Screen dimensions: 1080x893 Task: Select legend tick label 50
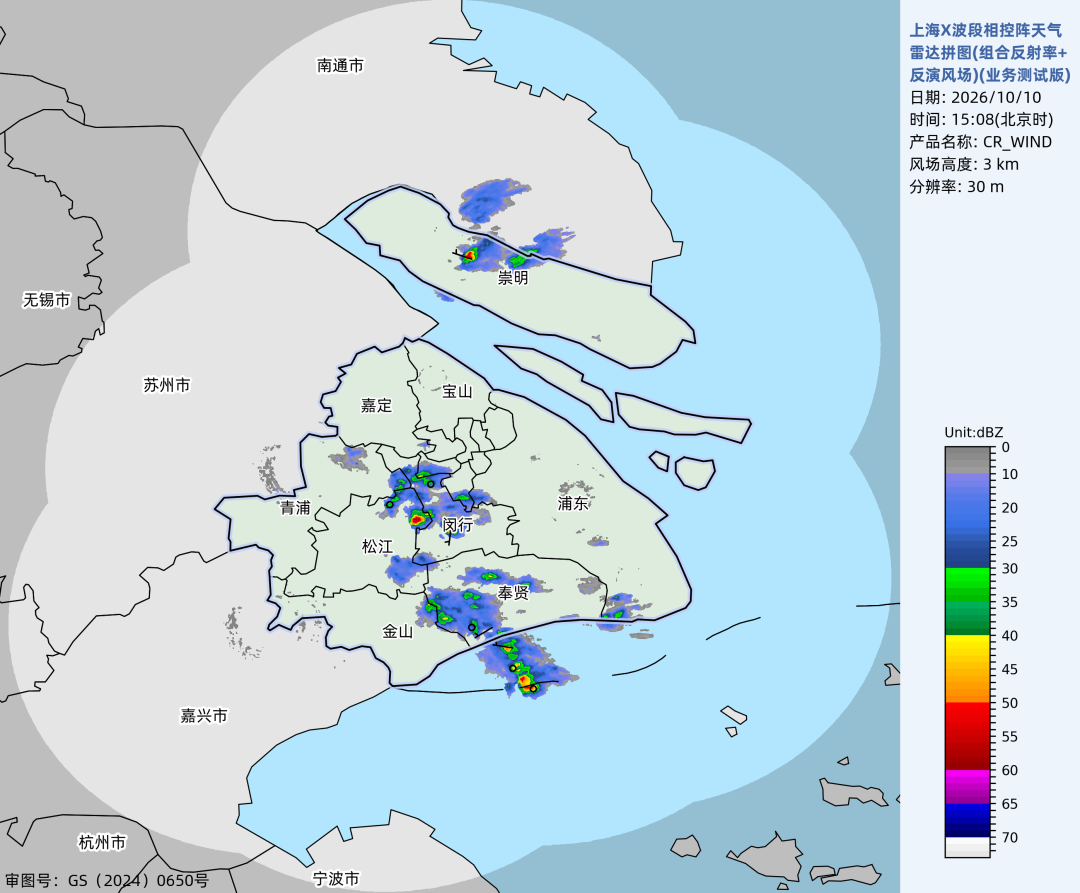(1010, 703)
